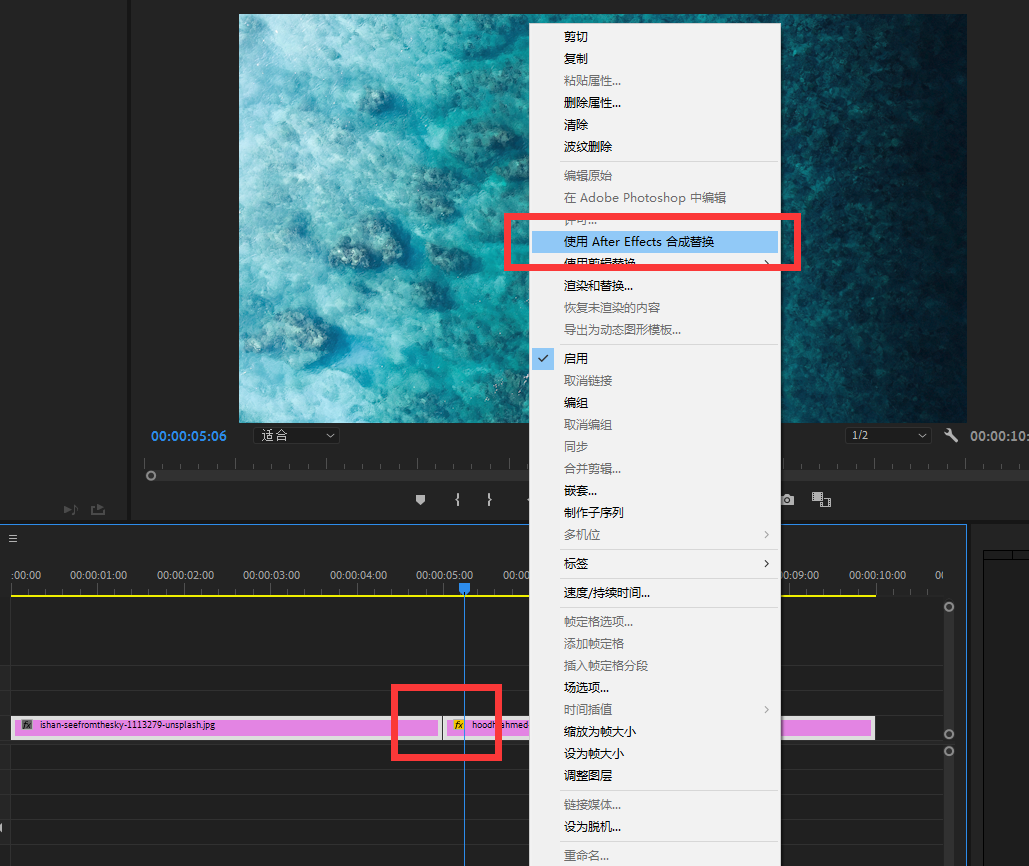Expand the 标签 submenu arrow
This screenshot has height=866, width=1029.
click(768, 564)
